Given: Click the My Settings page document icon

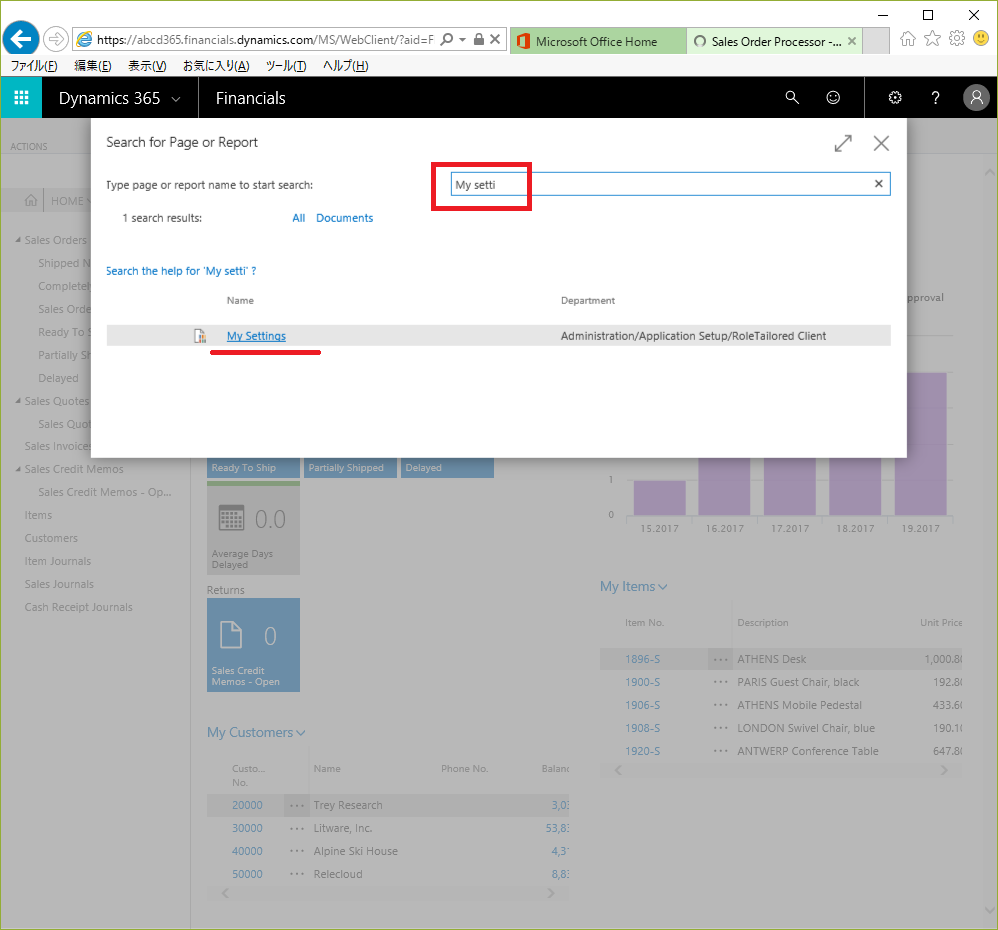Looking at the screenshot, I should tap(200, 335).
